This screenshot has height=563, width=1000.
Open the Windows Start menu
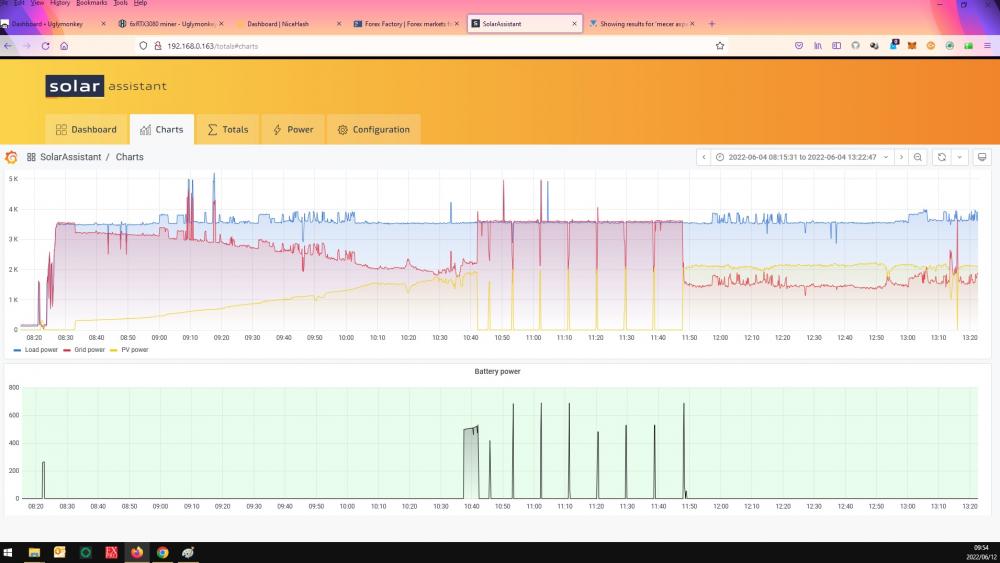[x=8, y=553]
